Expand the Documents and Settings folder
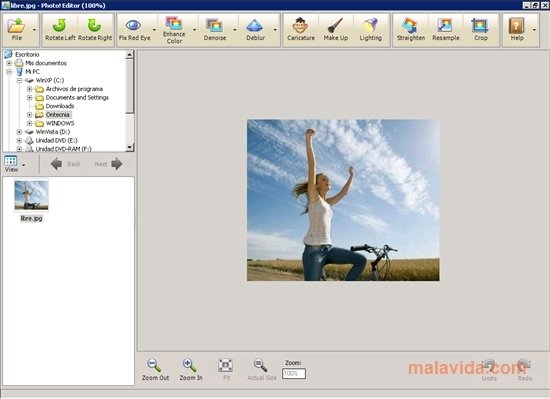Screen dimensions: 550x399 pyautogui.click(x=29, y=97)
